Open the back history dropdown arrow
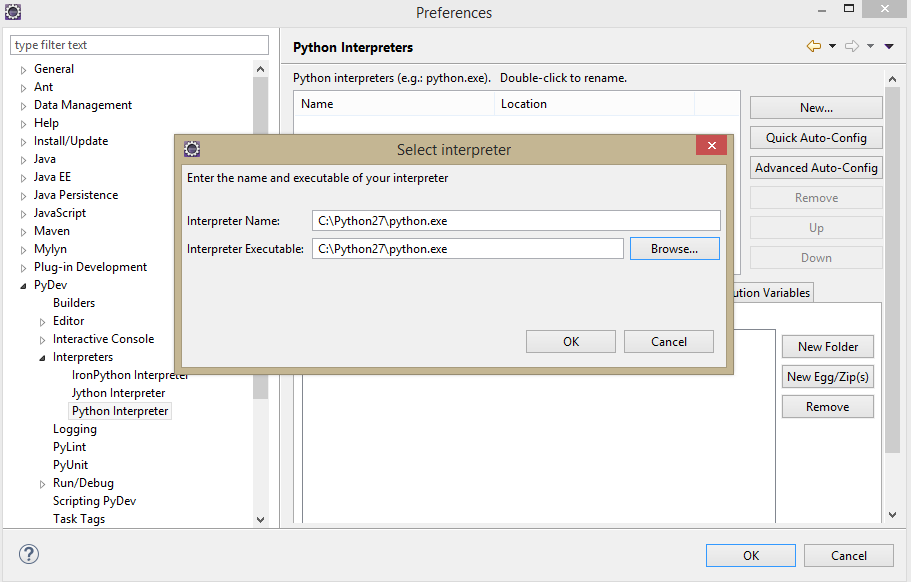The height and width of the screenshot is (582, 911). coord(832,46)
